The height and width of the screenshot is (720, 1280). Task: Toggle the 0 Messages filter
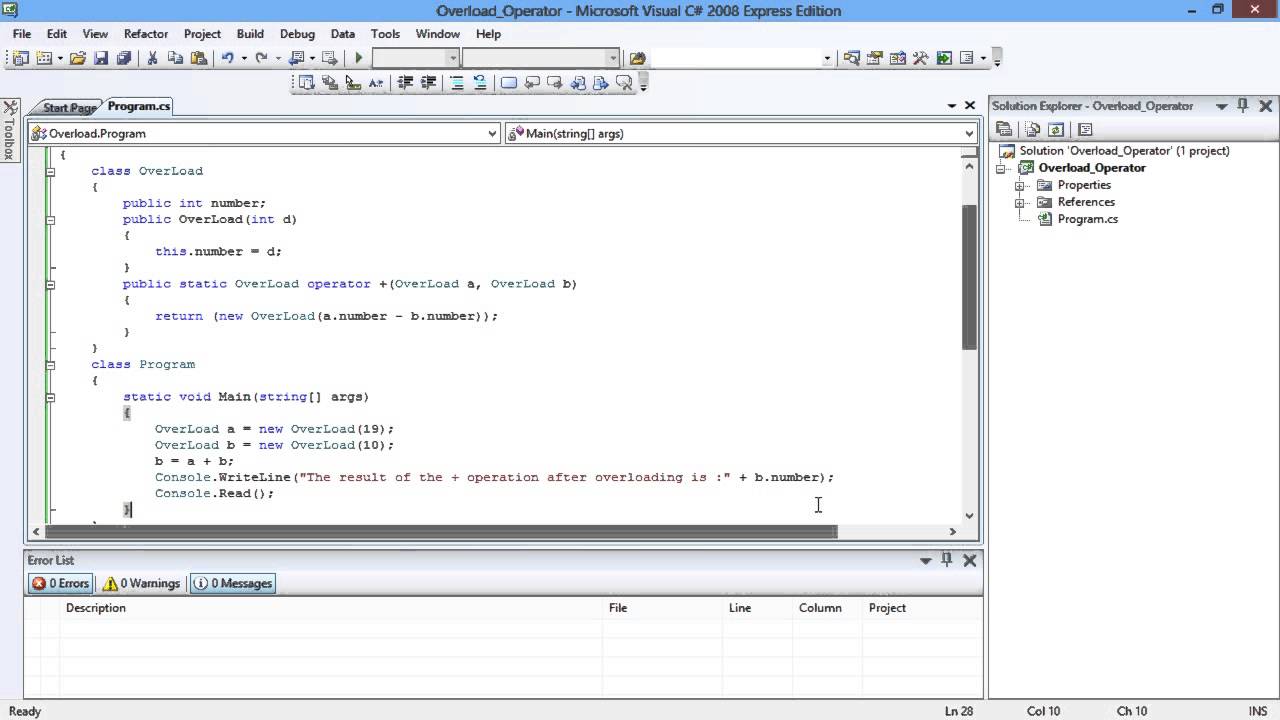233,583
